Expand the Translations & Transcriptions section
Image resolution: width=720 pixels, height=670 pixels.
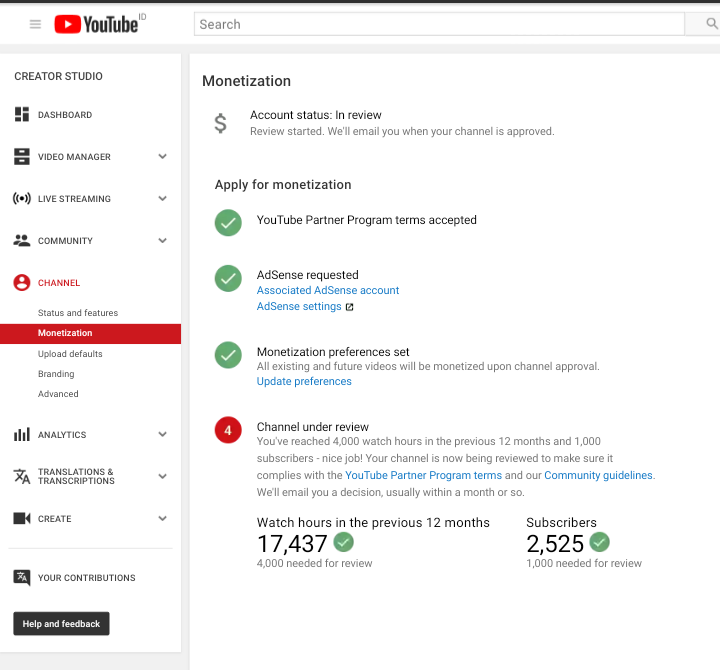click(163, 476)
